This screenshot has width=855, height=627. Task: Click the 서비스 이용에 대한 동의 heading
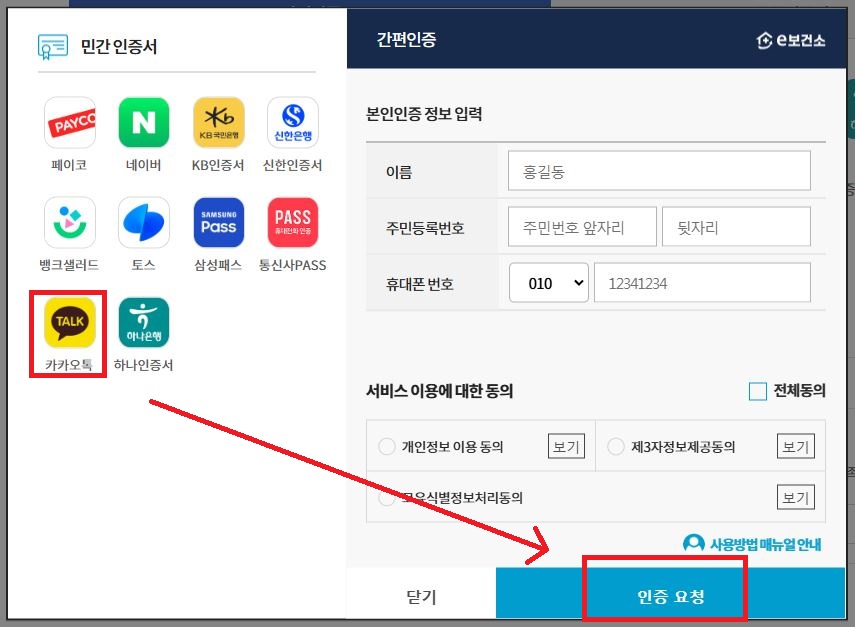[439, 391]
